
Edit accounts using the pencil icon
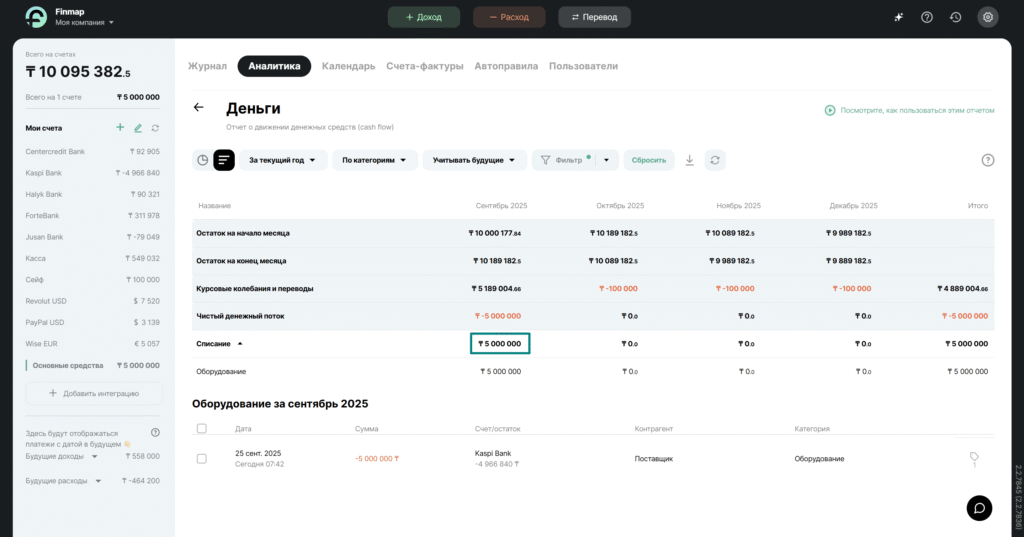pos(138,128)
